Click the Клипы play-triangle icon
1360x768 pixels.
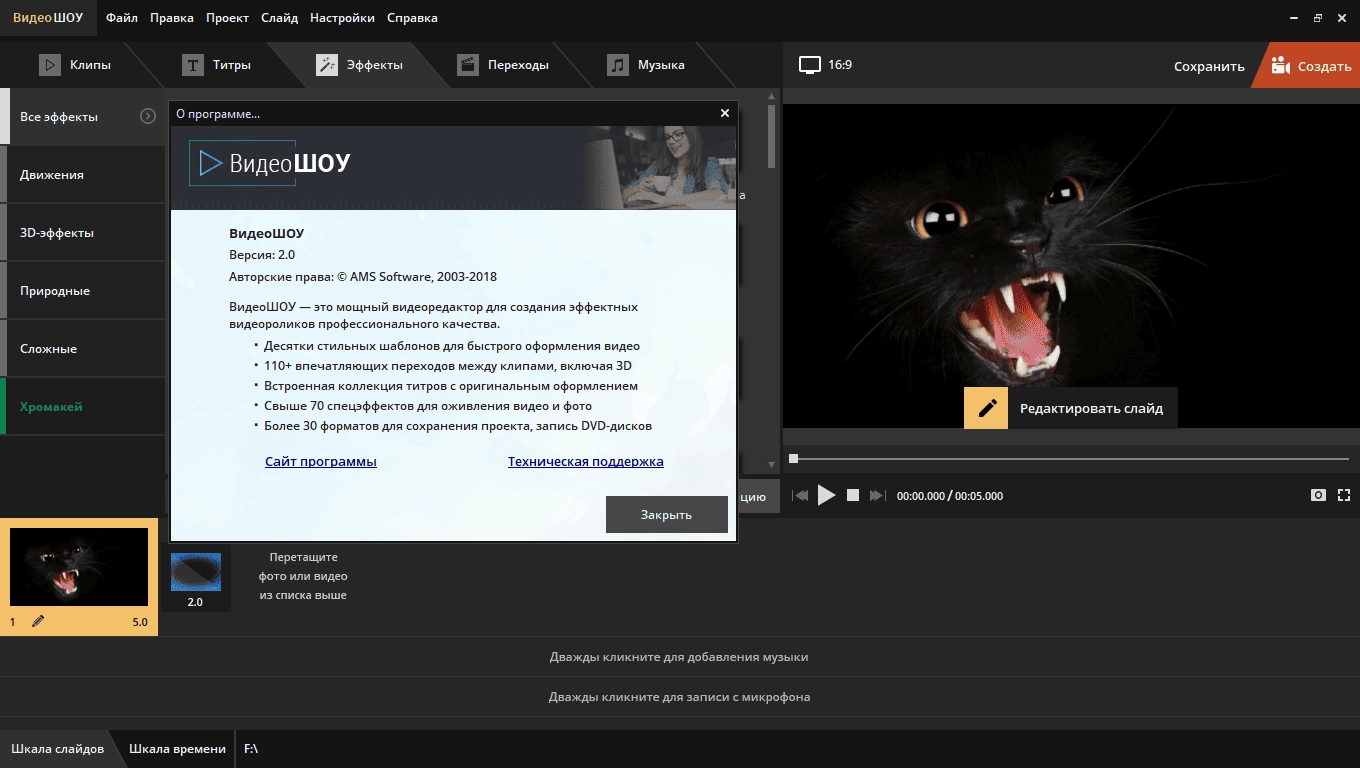(x=50, y=65)
